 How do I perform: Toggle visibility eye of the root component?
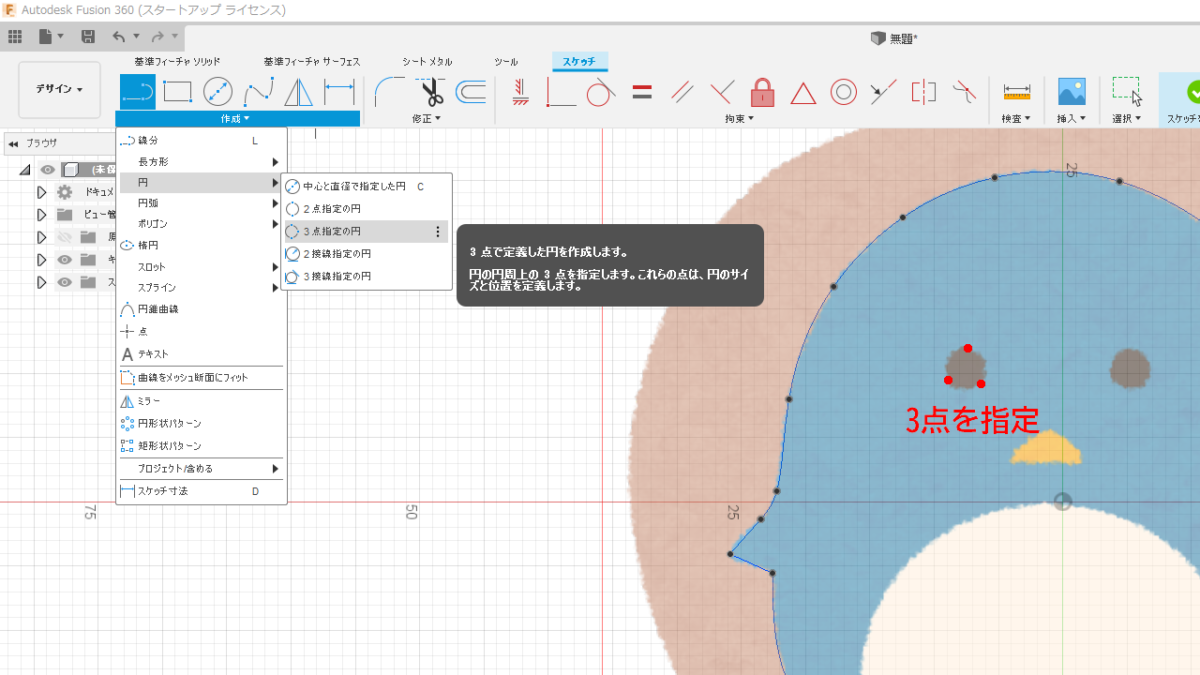(47, 170)
